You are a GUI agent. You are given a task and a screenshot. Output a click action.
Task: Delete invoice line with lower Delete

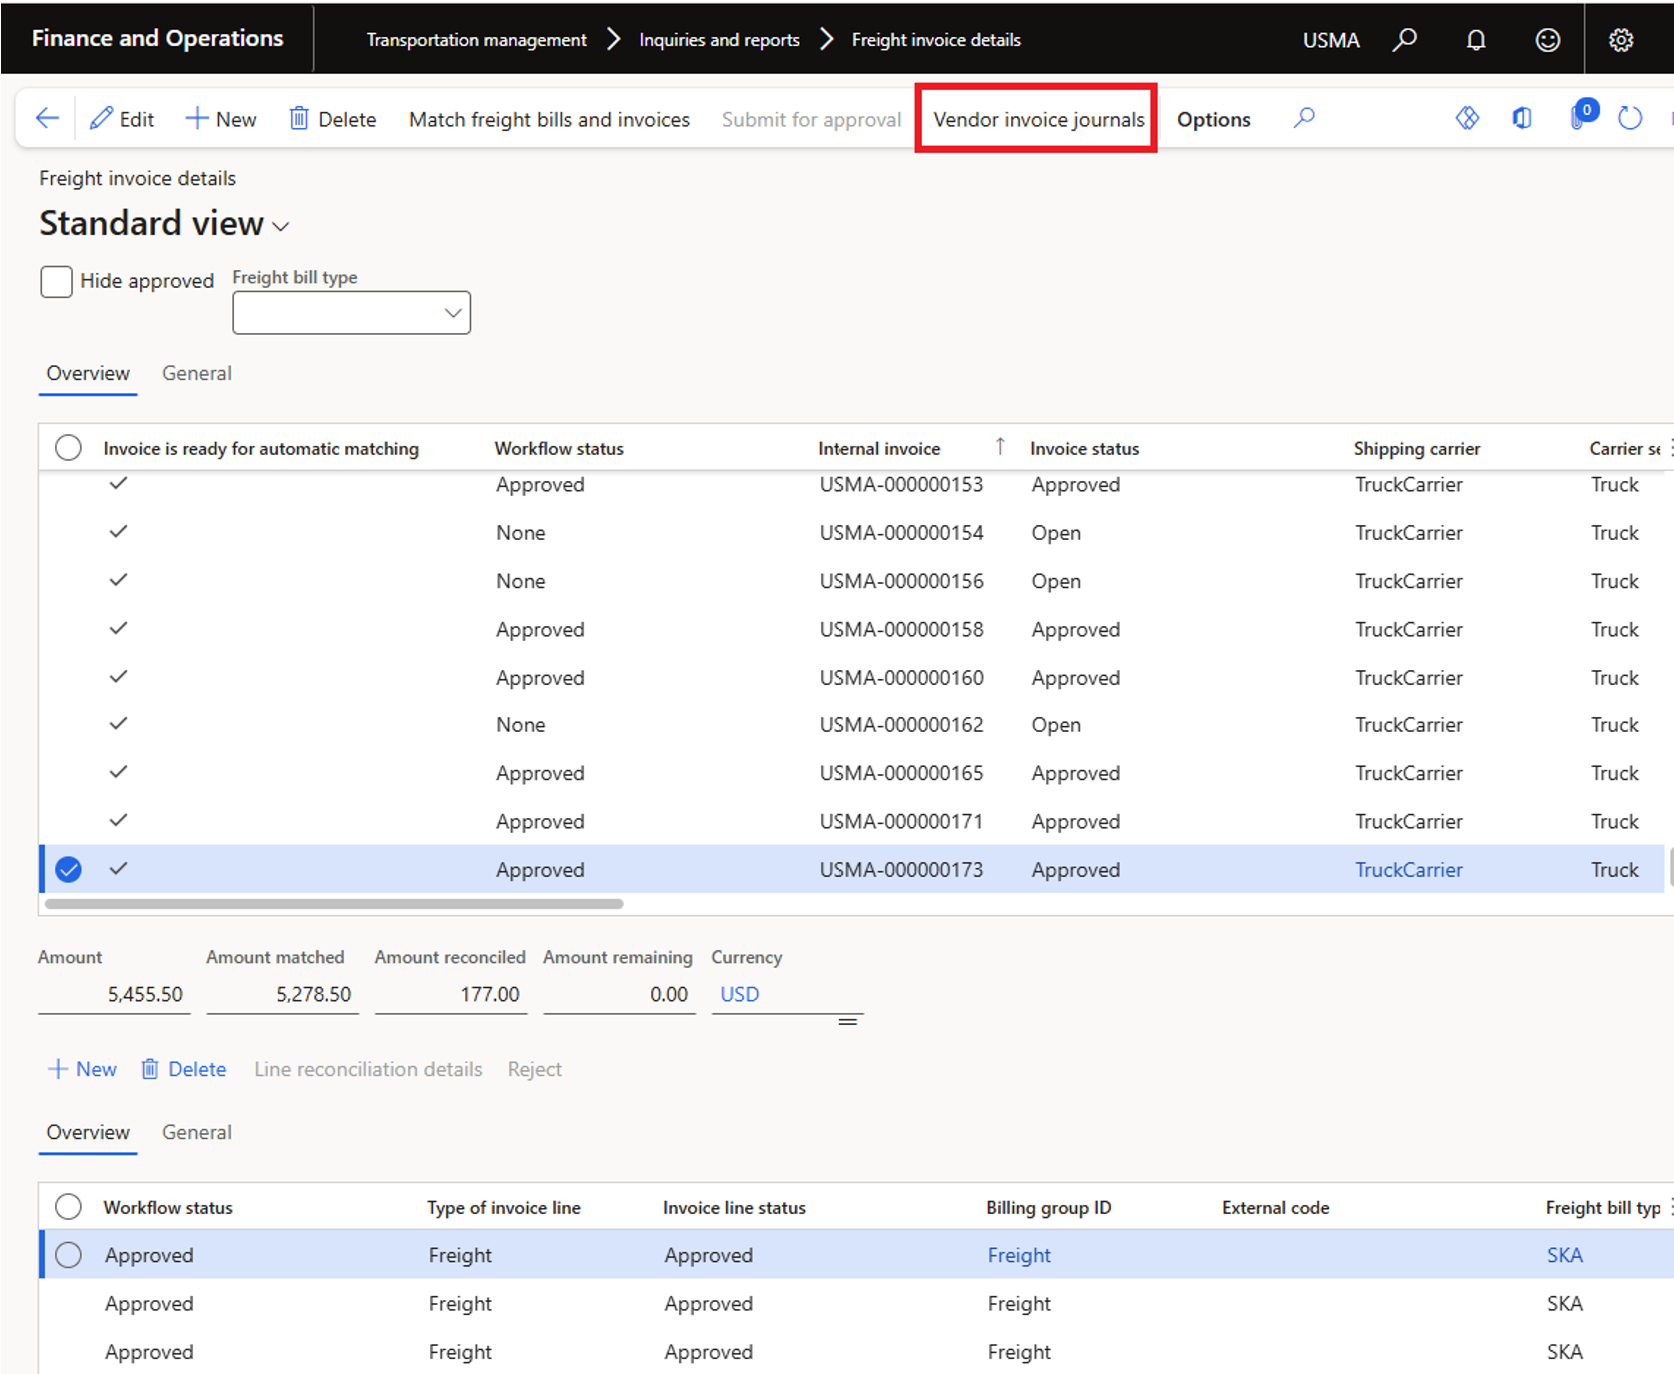pos(184,1069)
